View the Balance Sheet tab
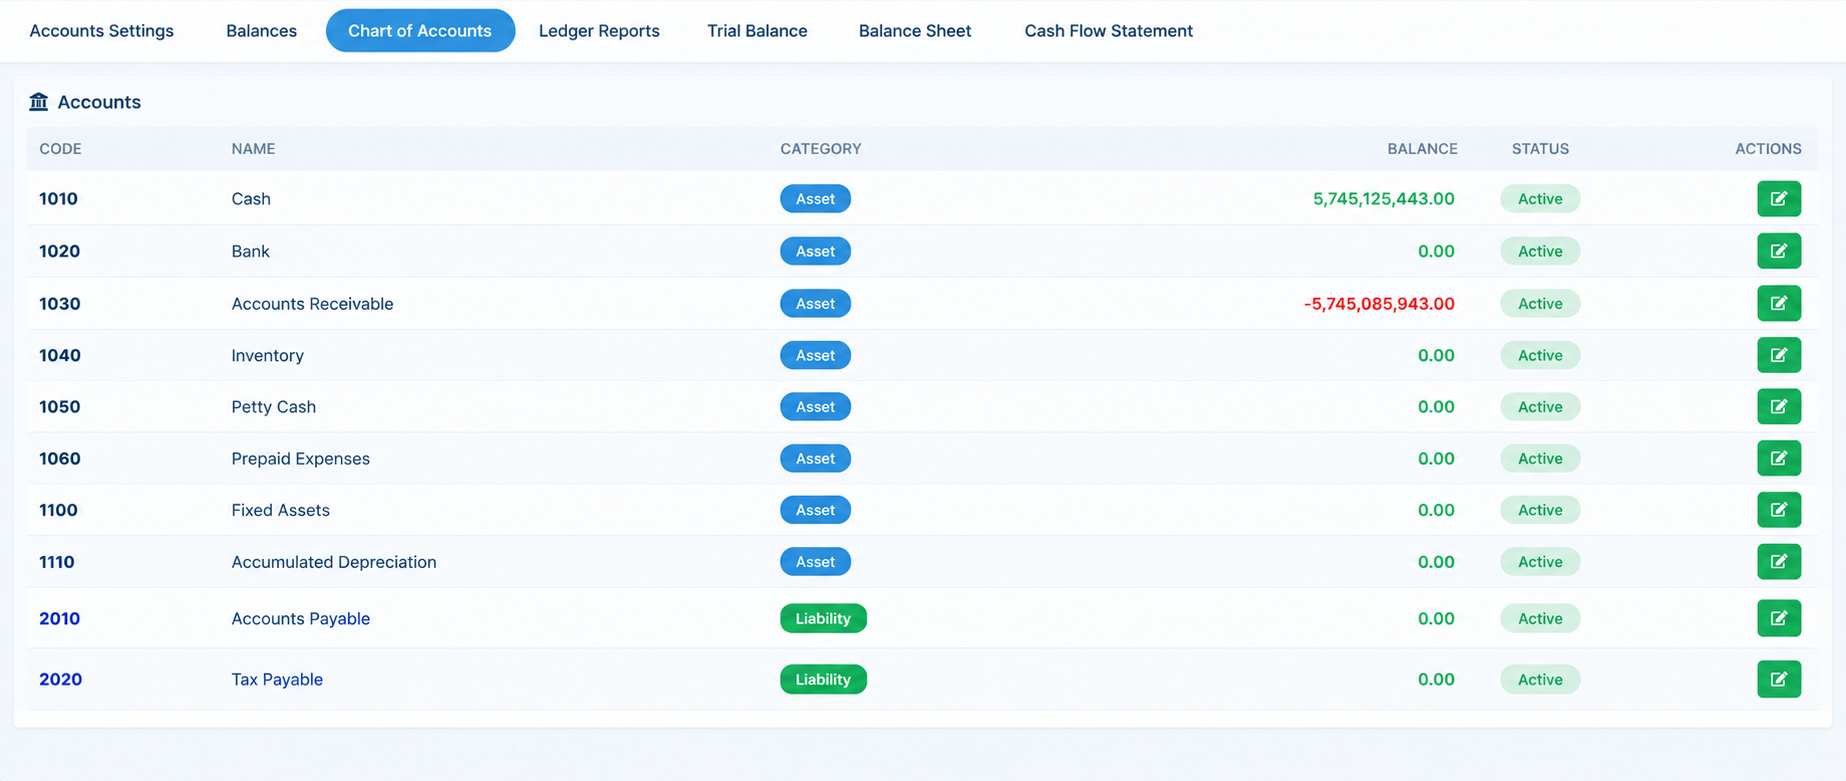The width and height of the screenshot is (1846, 781). click(x=915, y=31)
